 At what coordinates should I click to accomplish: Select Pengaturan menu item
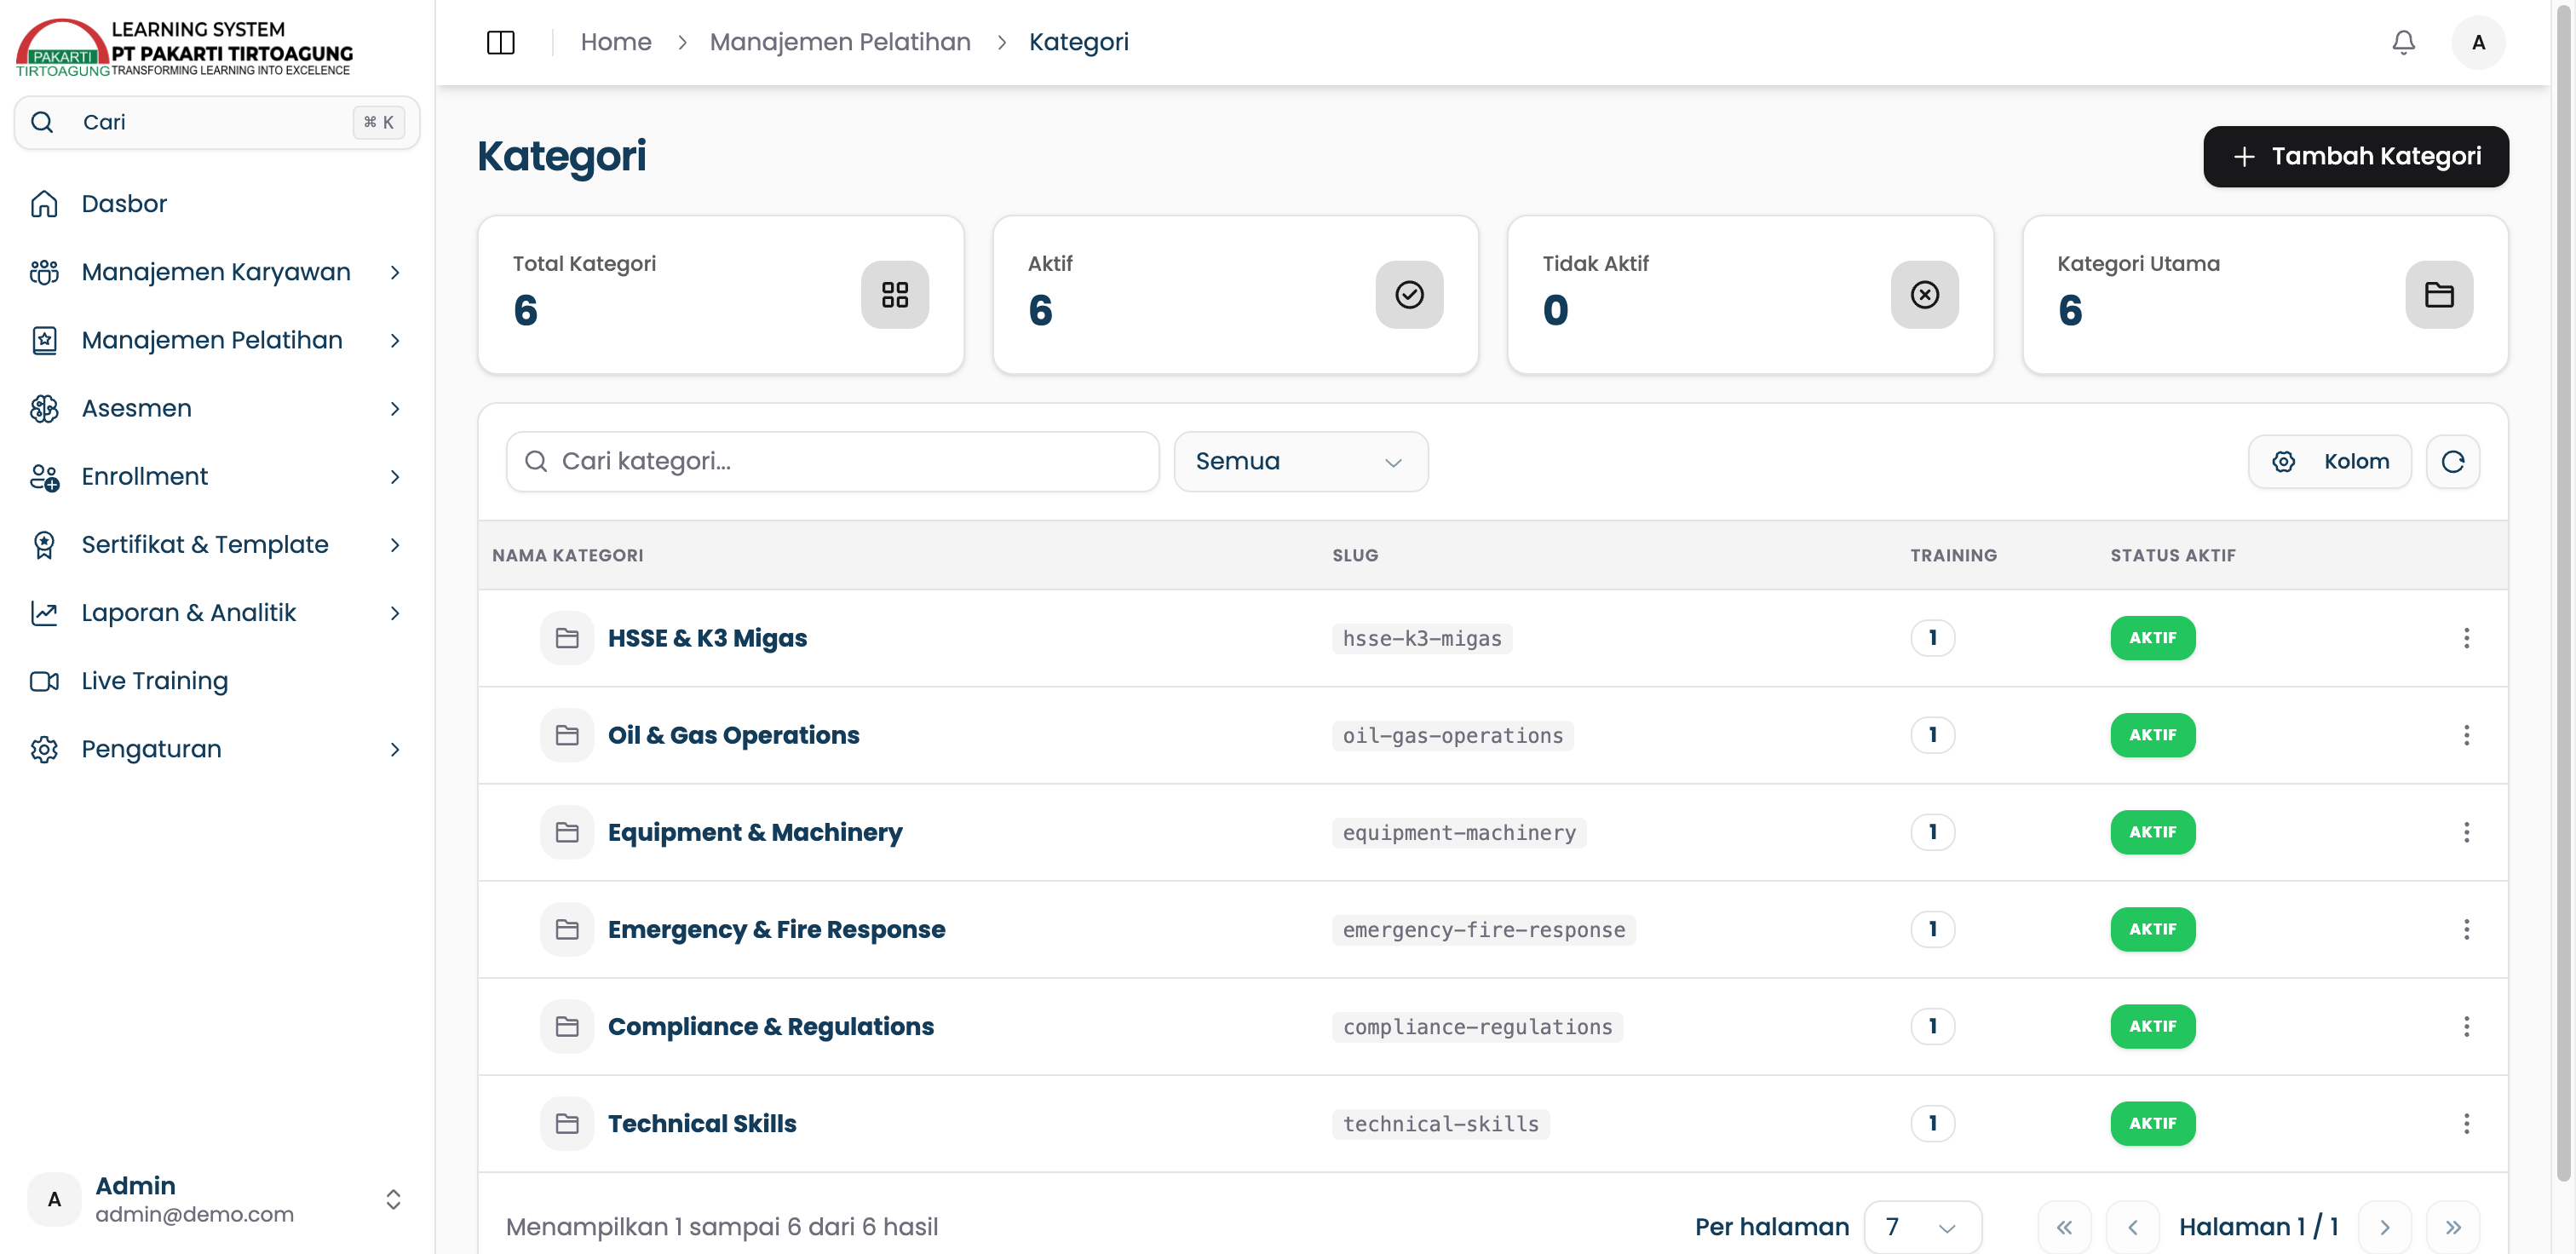click(x=217, y=748)
